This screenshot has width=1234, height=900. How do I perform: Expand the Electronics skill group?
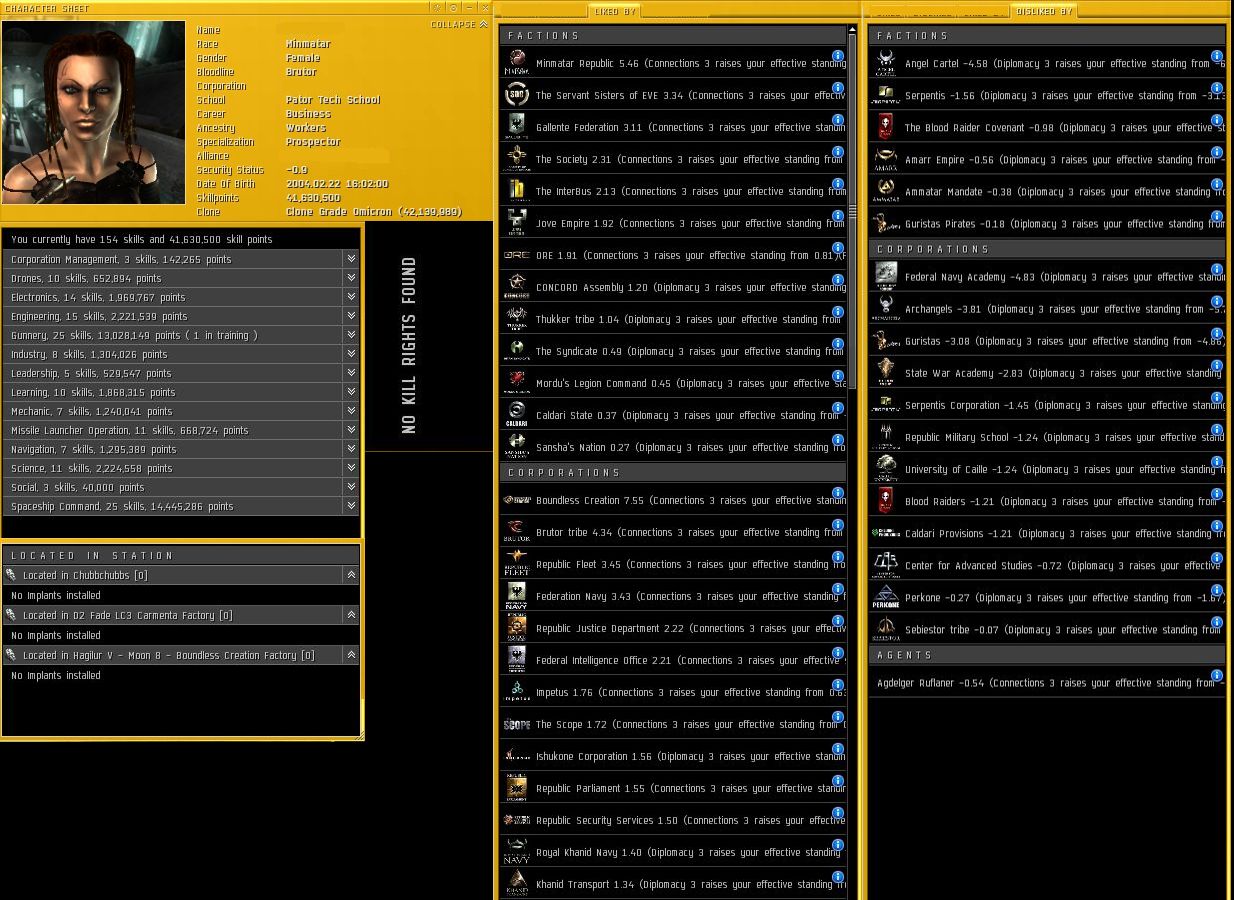(351, 297)
